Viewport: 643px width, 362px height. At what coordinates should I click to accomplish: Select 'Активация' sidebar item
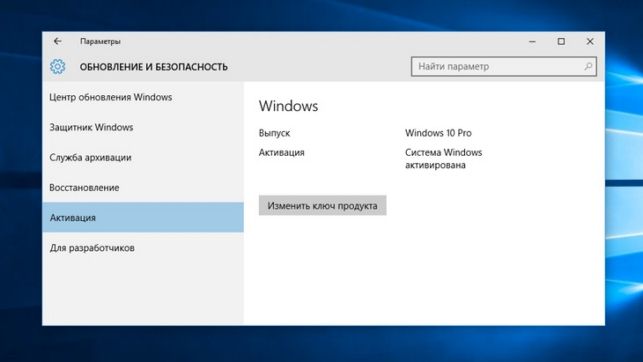(143, 217)
